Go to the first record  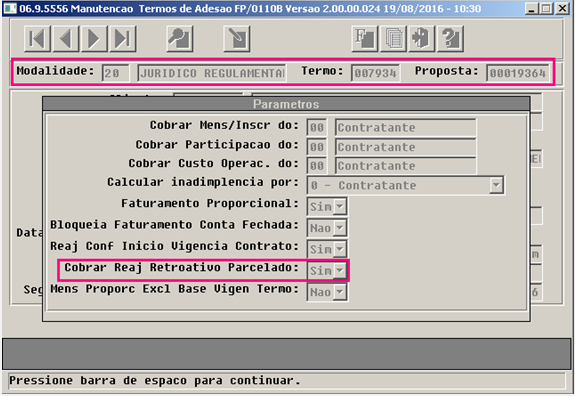pos(37,38)
